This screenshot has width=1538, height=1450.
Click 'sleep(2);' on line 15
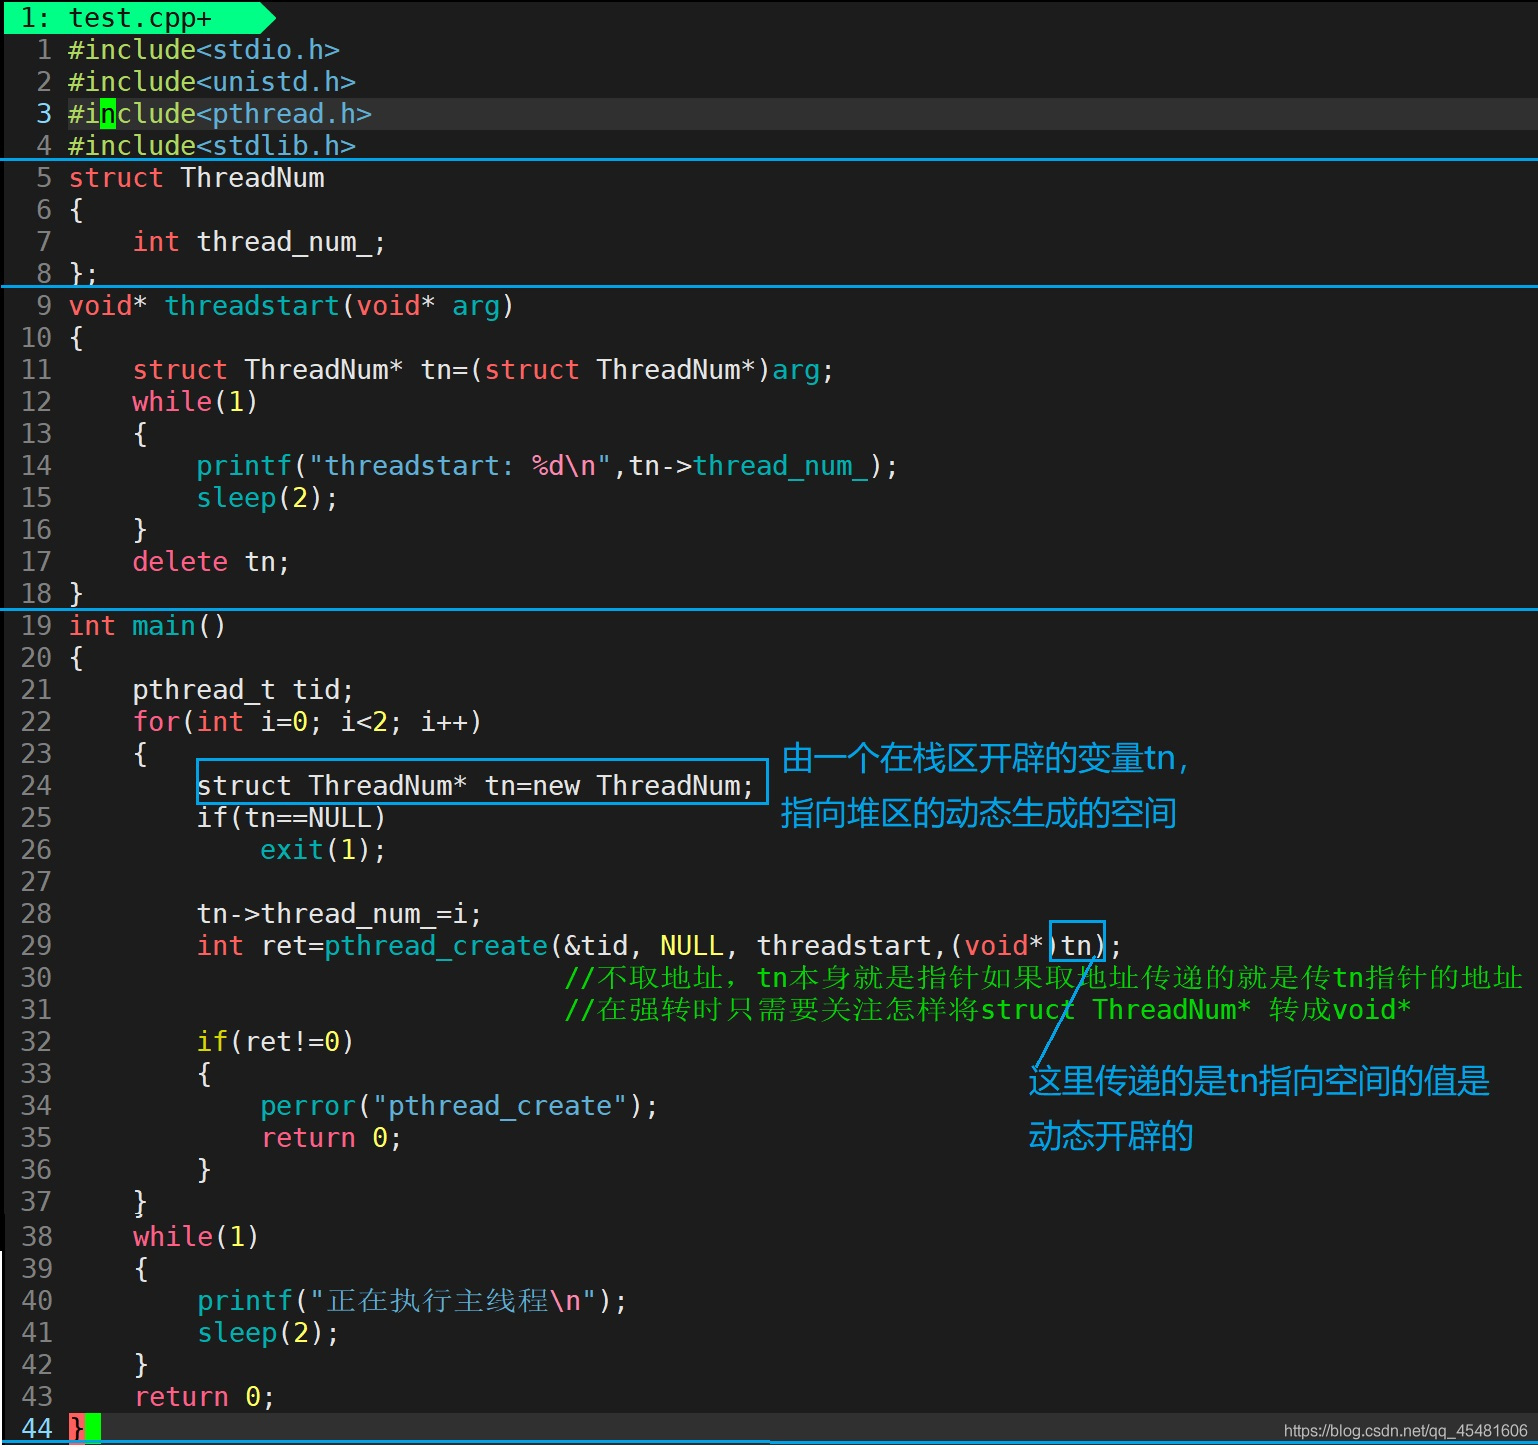(x=267, y=498)
